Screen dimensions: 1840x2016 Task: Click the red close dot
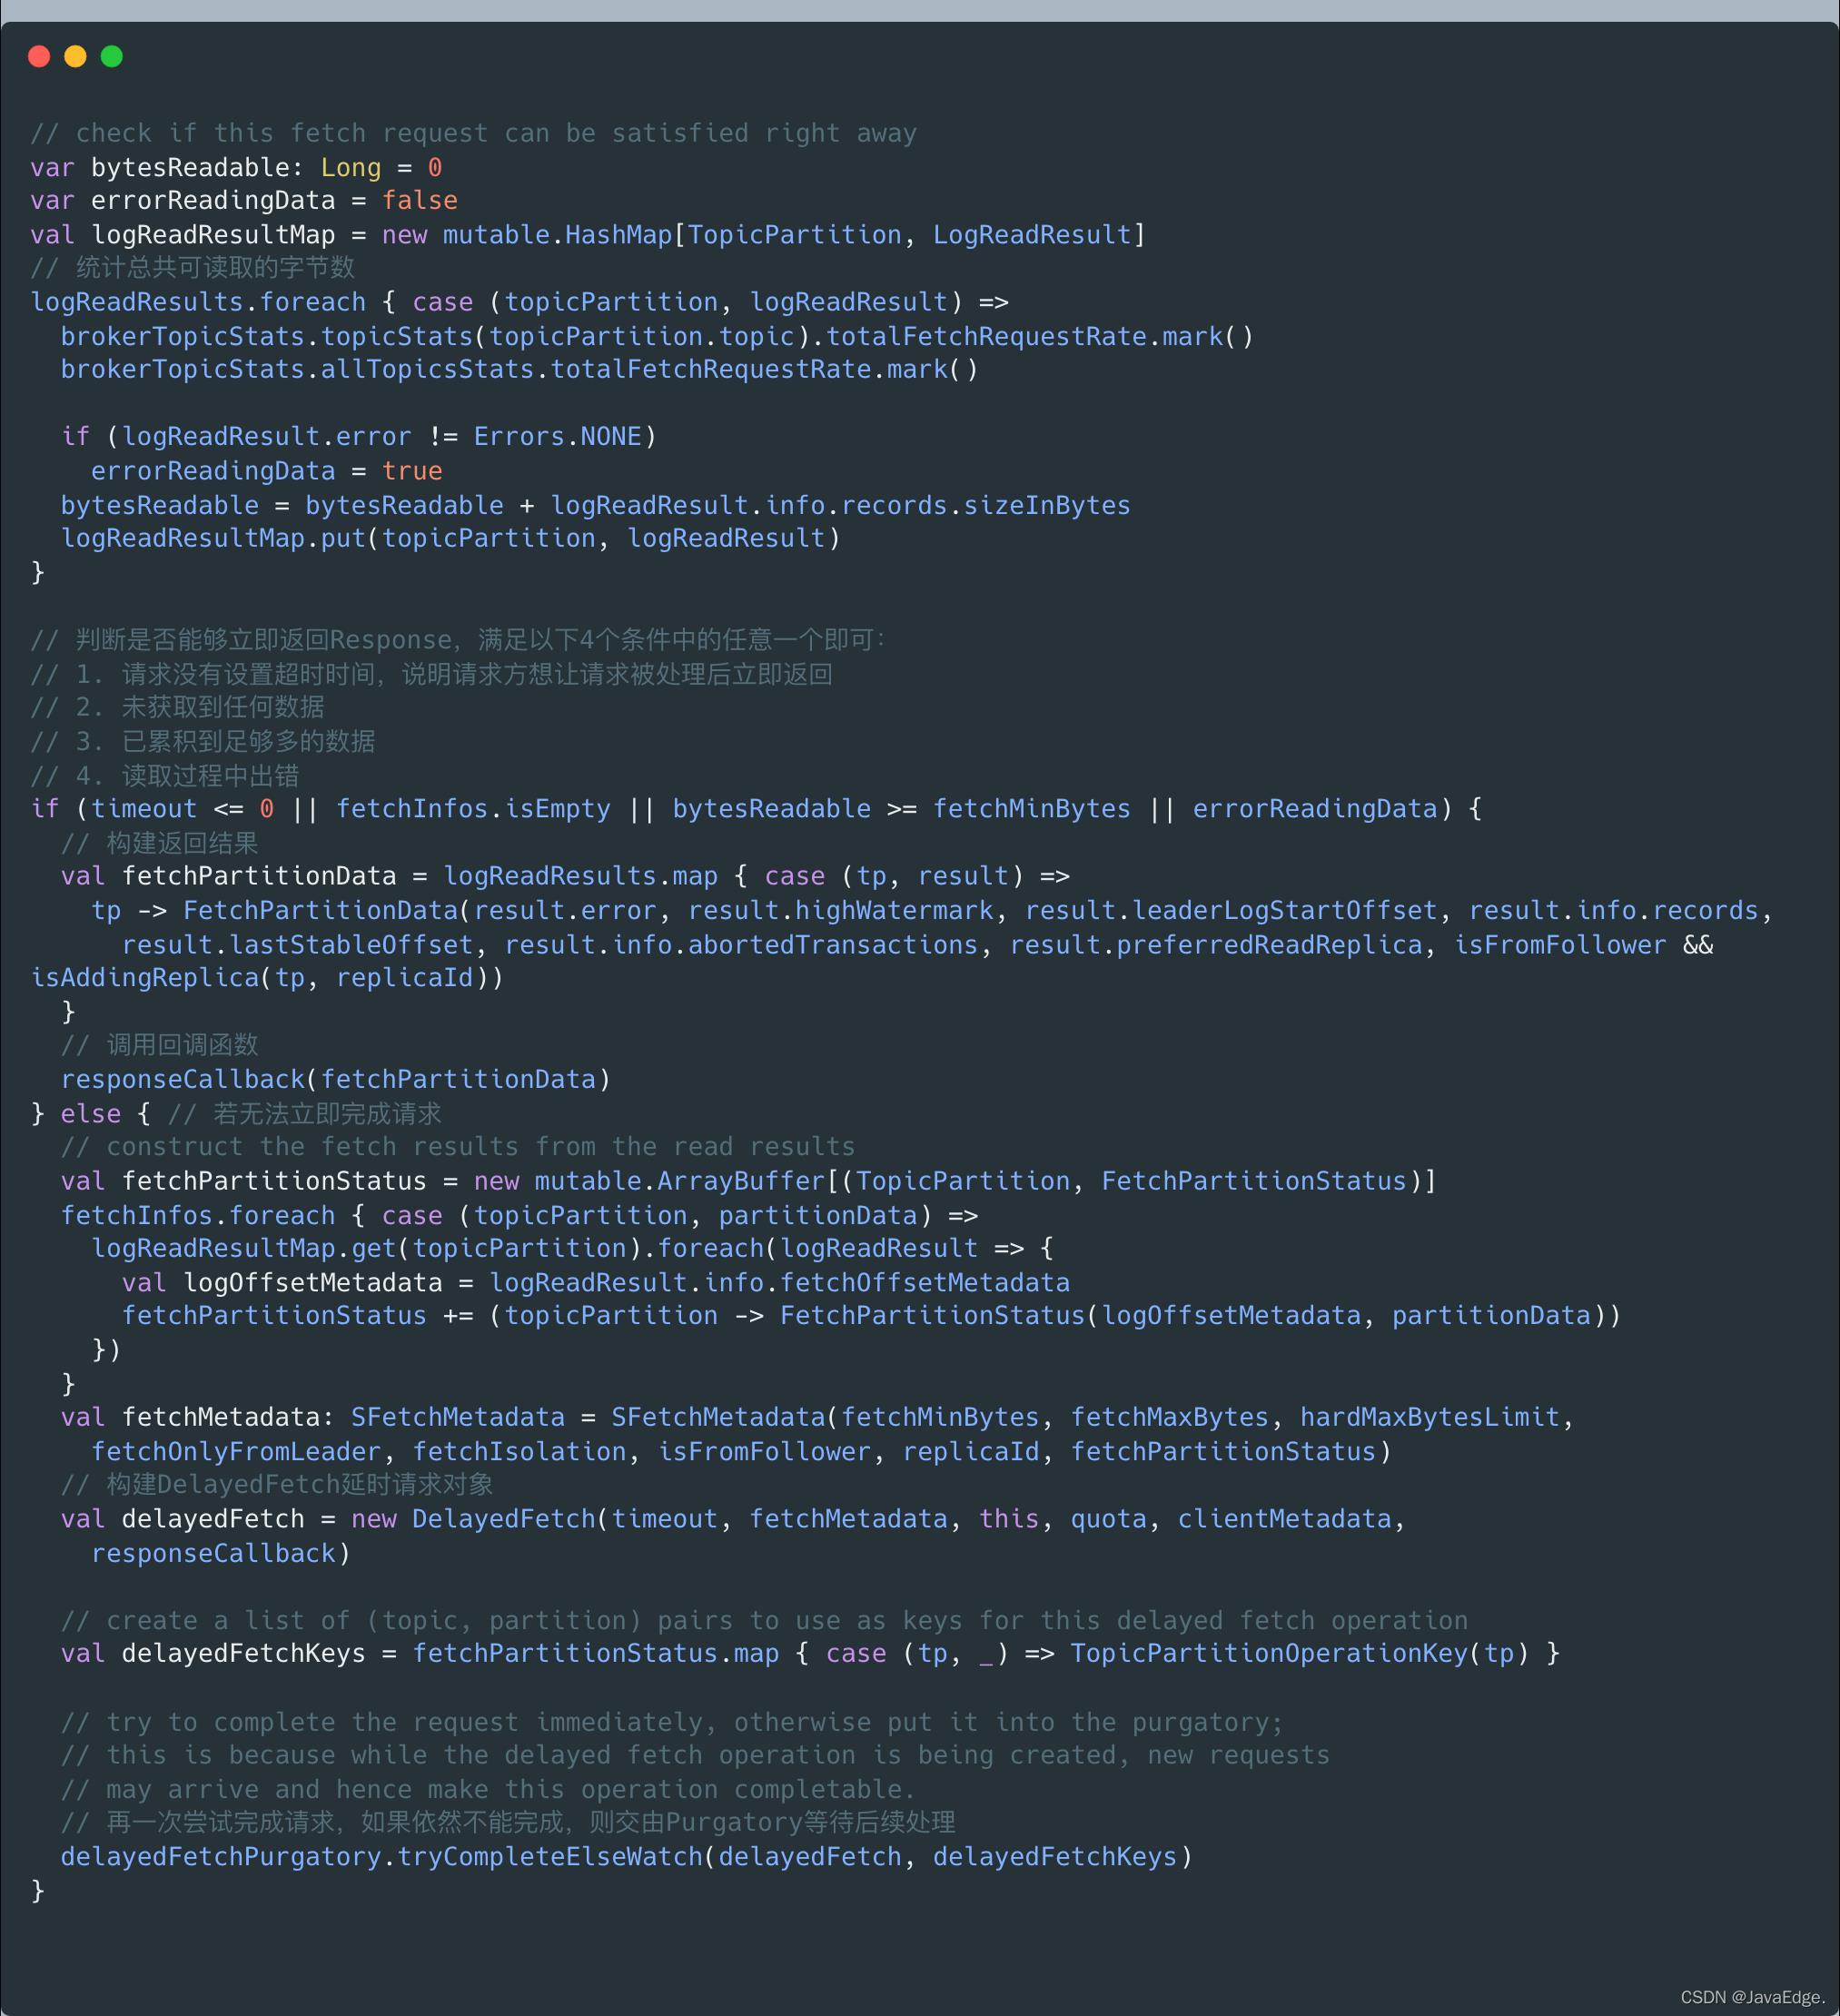tap(39, 56)
